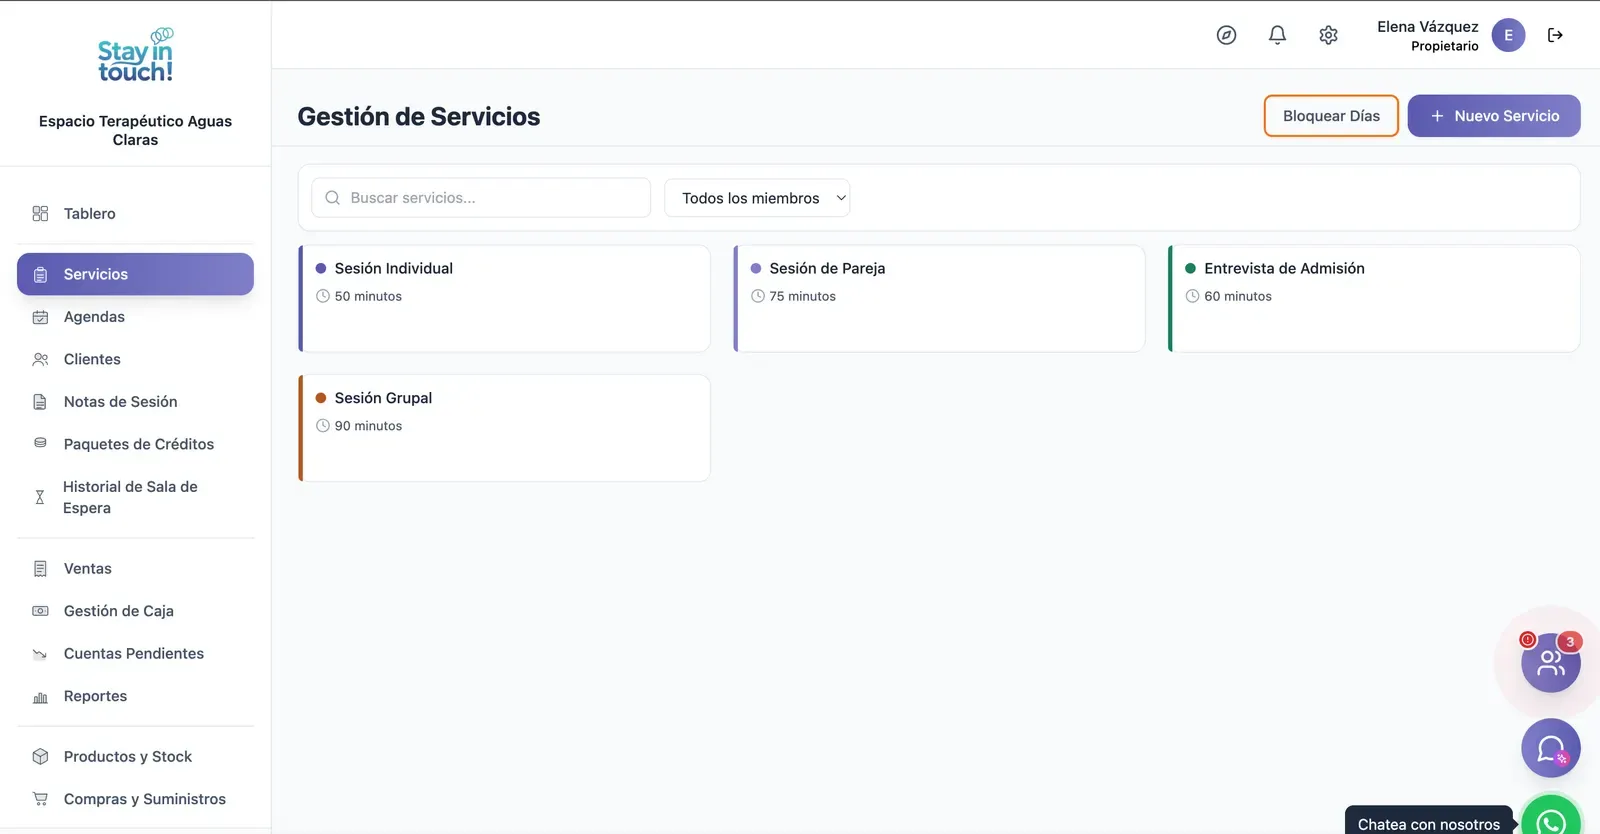The image size is (1600, 834).
Task: Open the Elena Vázquez avatar
Action: click(1508, 35)
